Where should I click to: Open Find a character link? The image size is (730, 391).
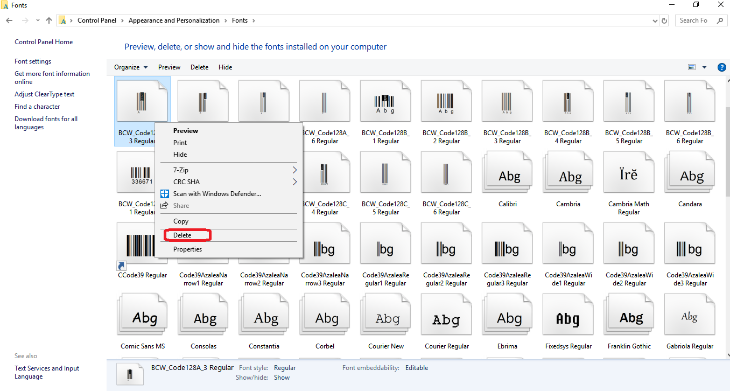tap(37, 107)
